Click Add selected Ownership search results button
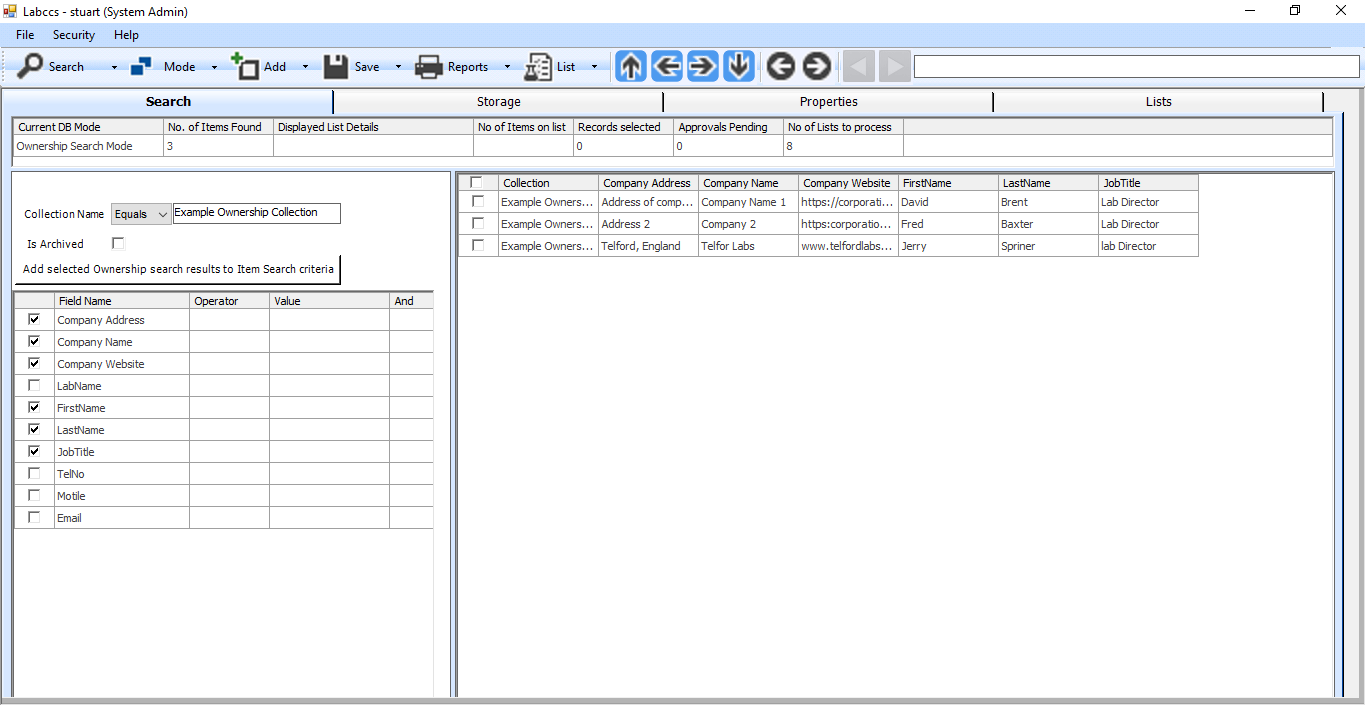This screenshot has width=1365, height=706. point(178,269)
